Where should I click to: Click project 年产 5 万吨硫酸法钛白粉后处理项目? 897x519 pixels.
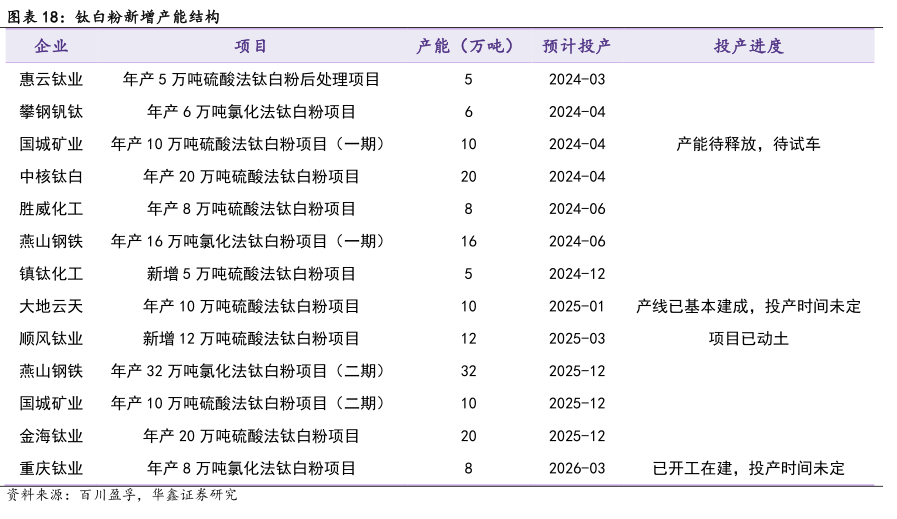[251, 79]
